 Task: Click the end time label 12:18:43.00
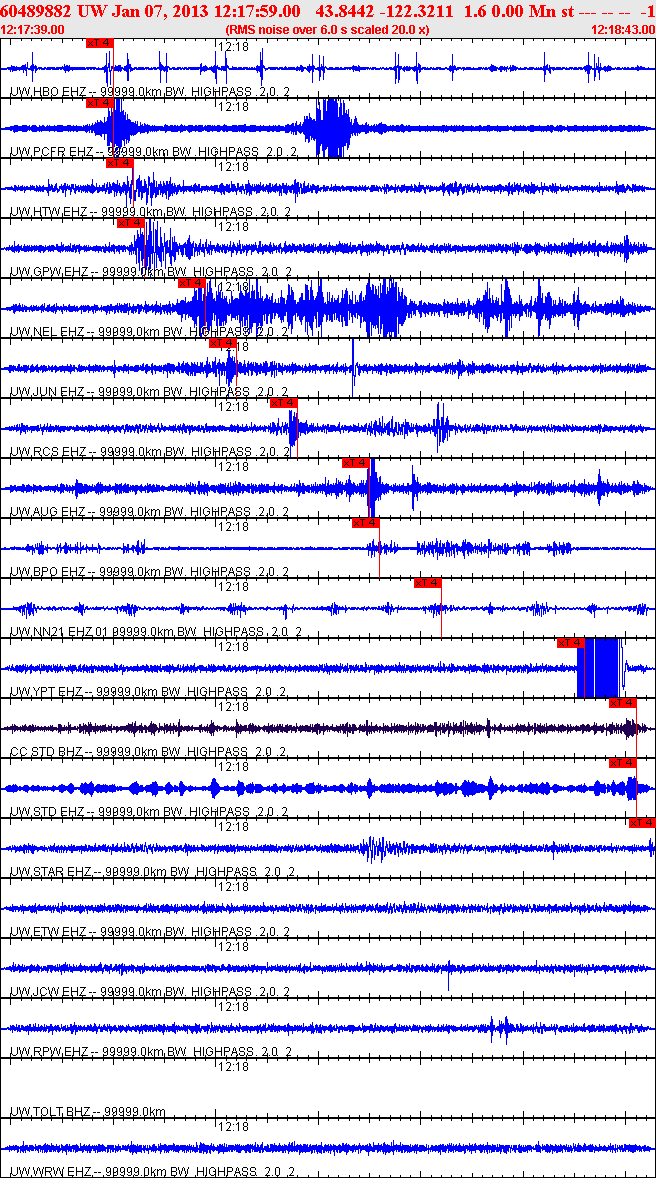622,29
